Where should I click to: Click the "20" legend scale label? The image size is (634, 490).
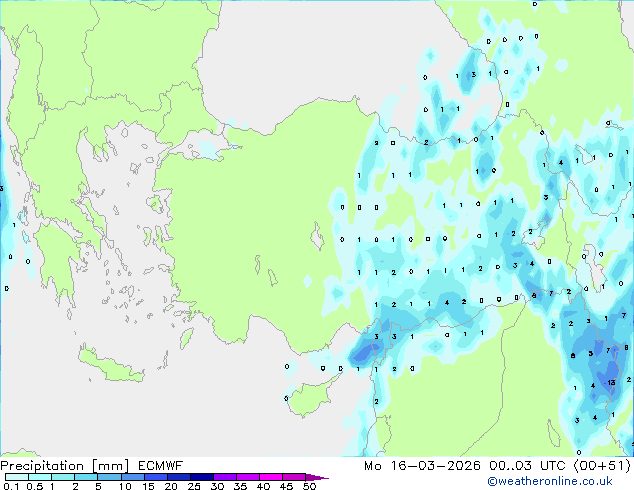(171, 486)
